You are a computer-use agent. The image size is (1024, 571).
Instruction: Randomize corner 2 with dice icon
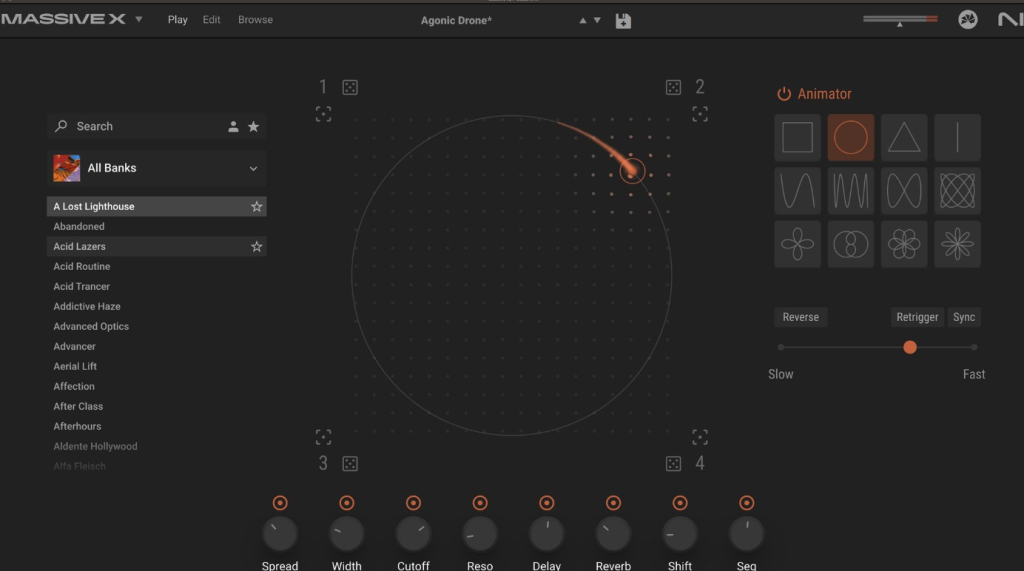tap(673, 88)
